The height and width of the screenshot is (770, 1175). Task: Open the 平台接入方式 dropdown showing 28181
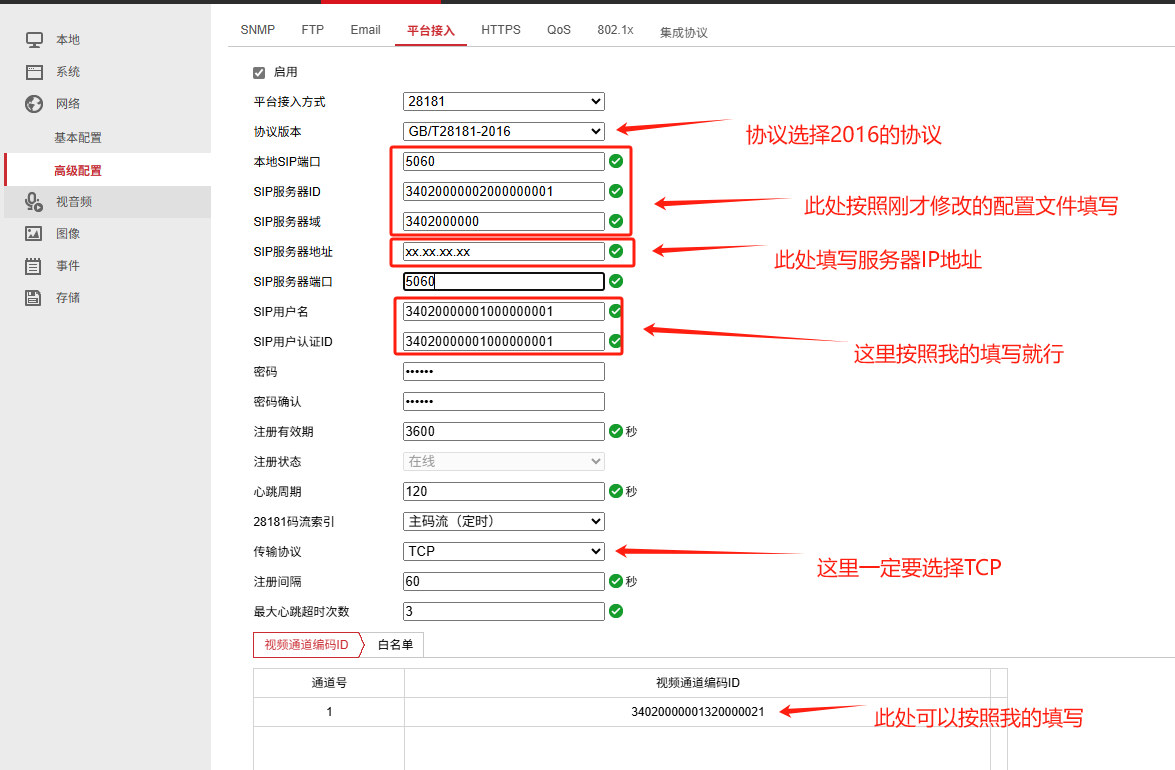[504, 101]
